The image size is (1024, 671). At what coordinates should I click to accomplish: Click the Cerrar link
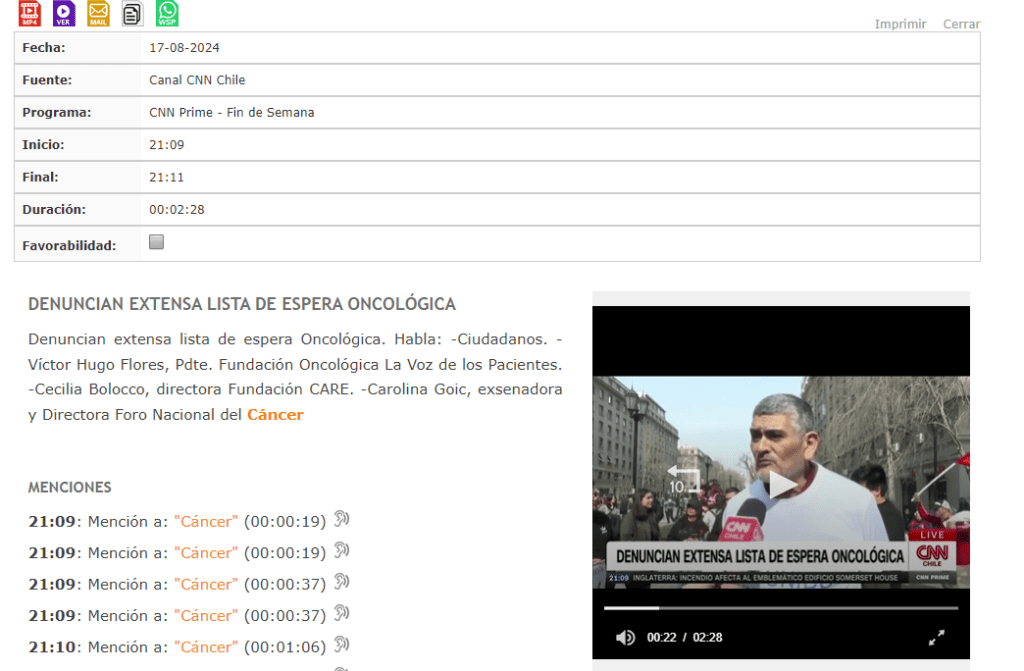pyautogui.click(x=961, y=24)
